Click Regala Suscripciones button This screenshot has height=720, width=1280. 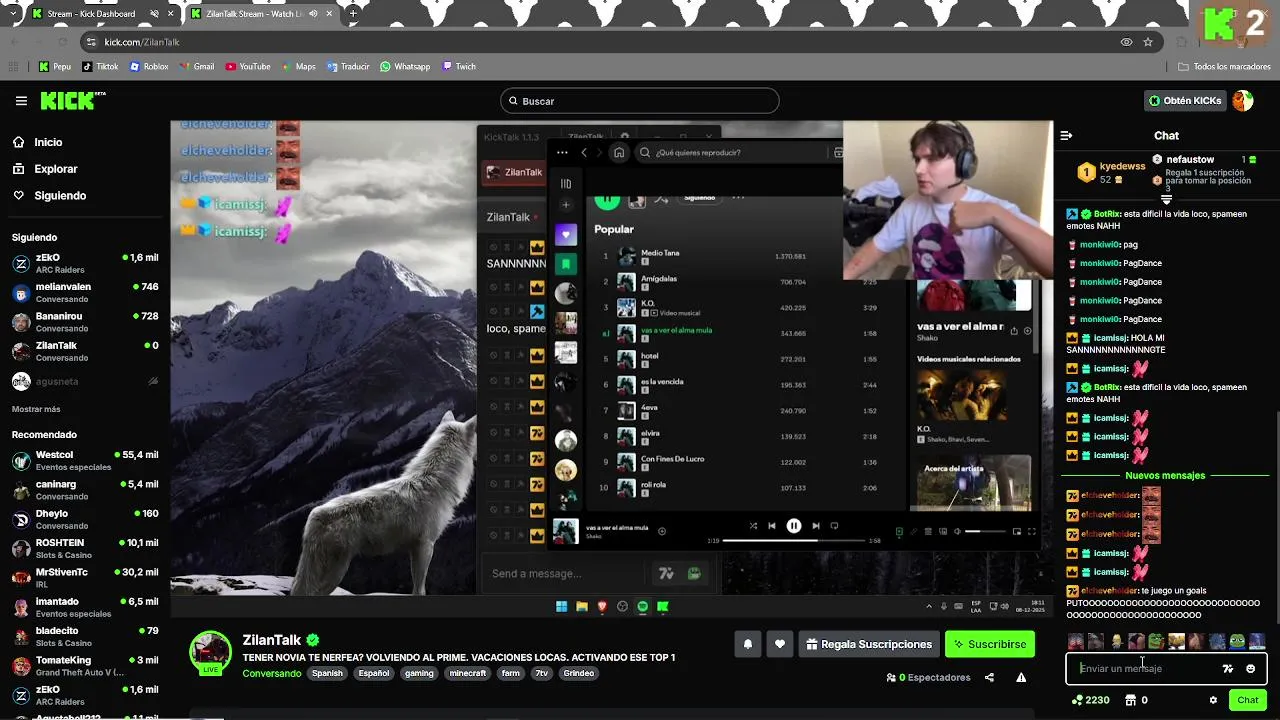(869, 644)
